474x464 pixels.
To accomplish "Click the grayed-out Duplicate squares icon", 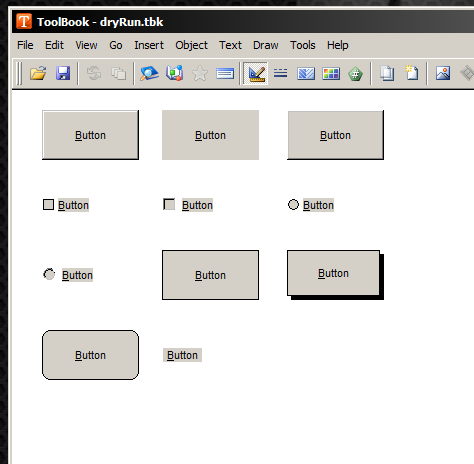I will click(x=119, y=73).
